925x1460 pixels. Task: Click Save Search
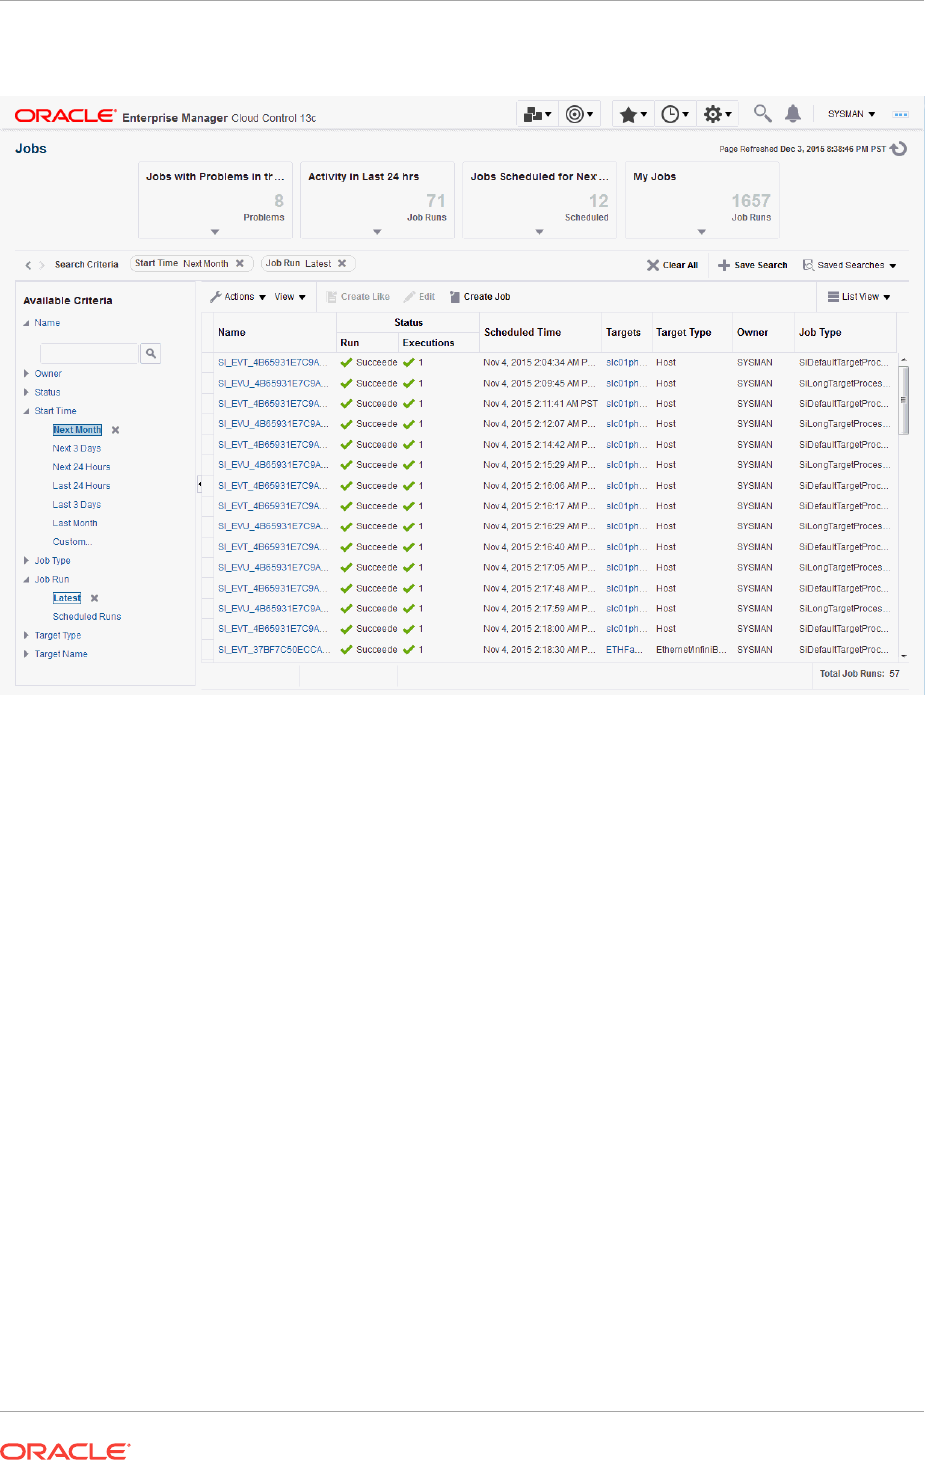point(753,265)
